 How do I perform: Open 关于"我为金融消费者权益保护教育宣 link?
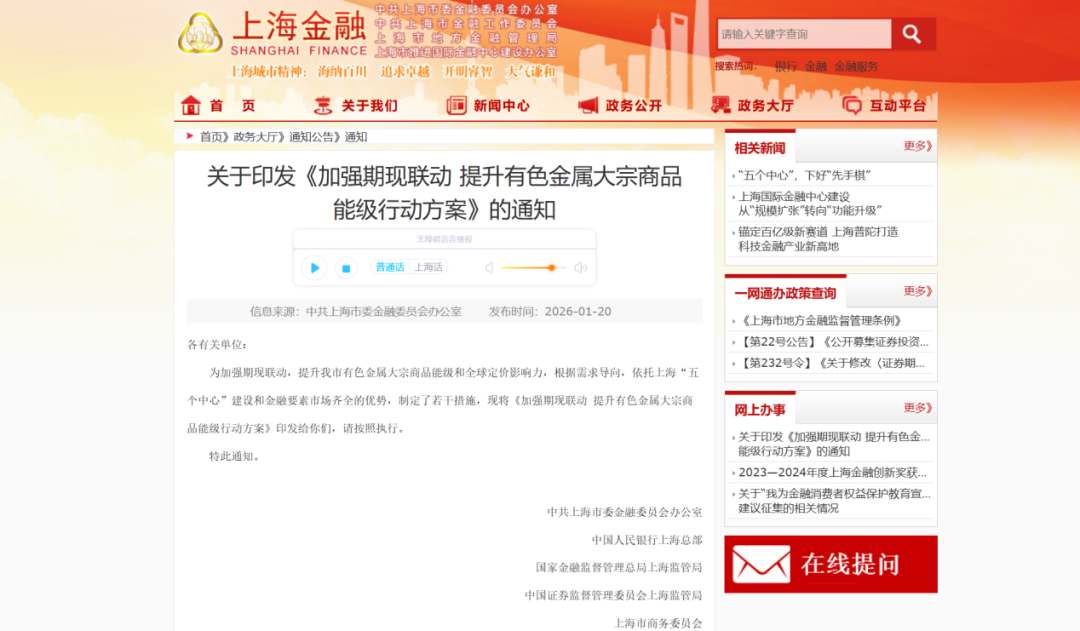[834, 501]
